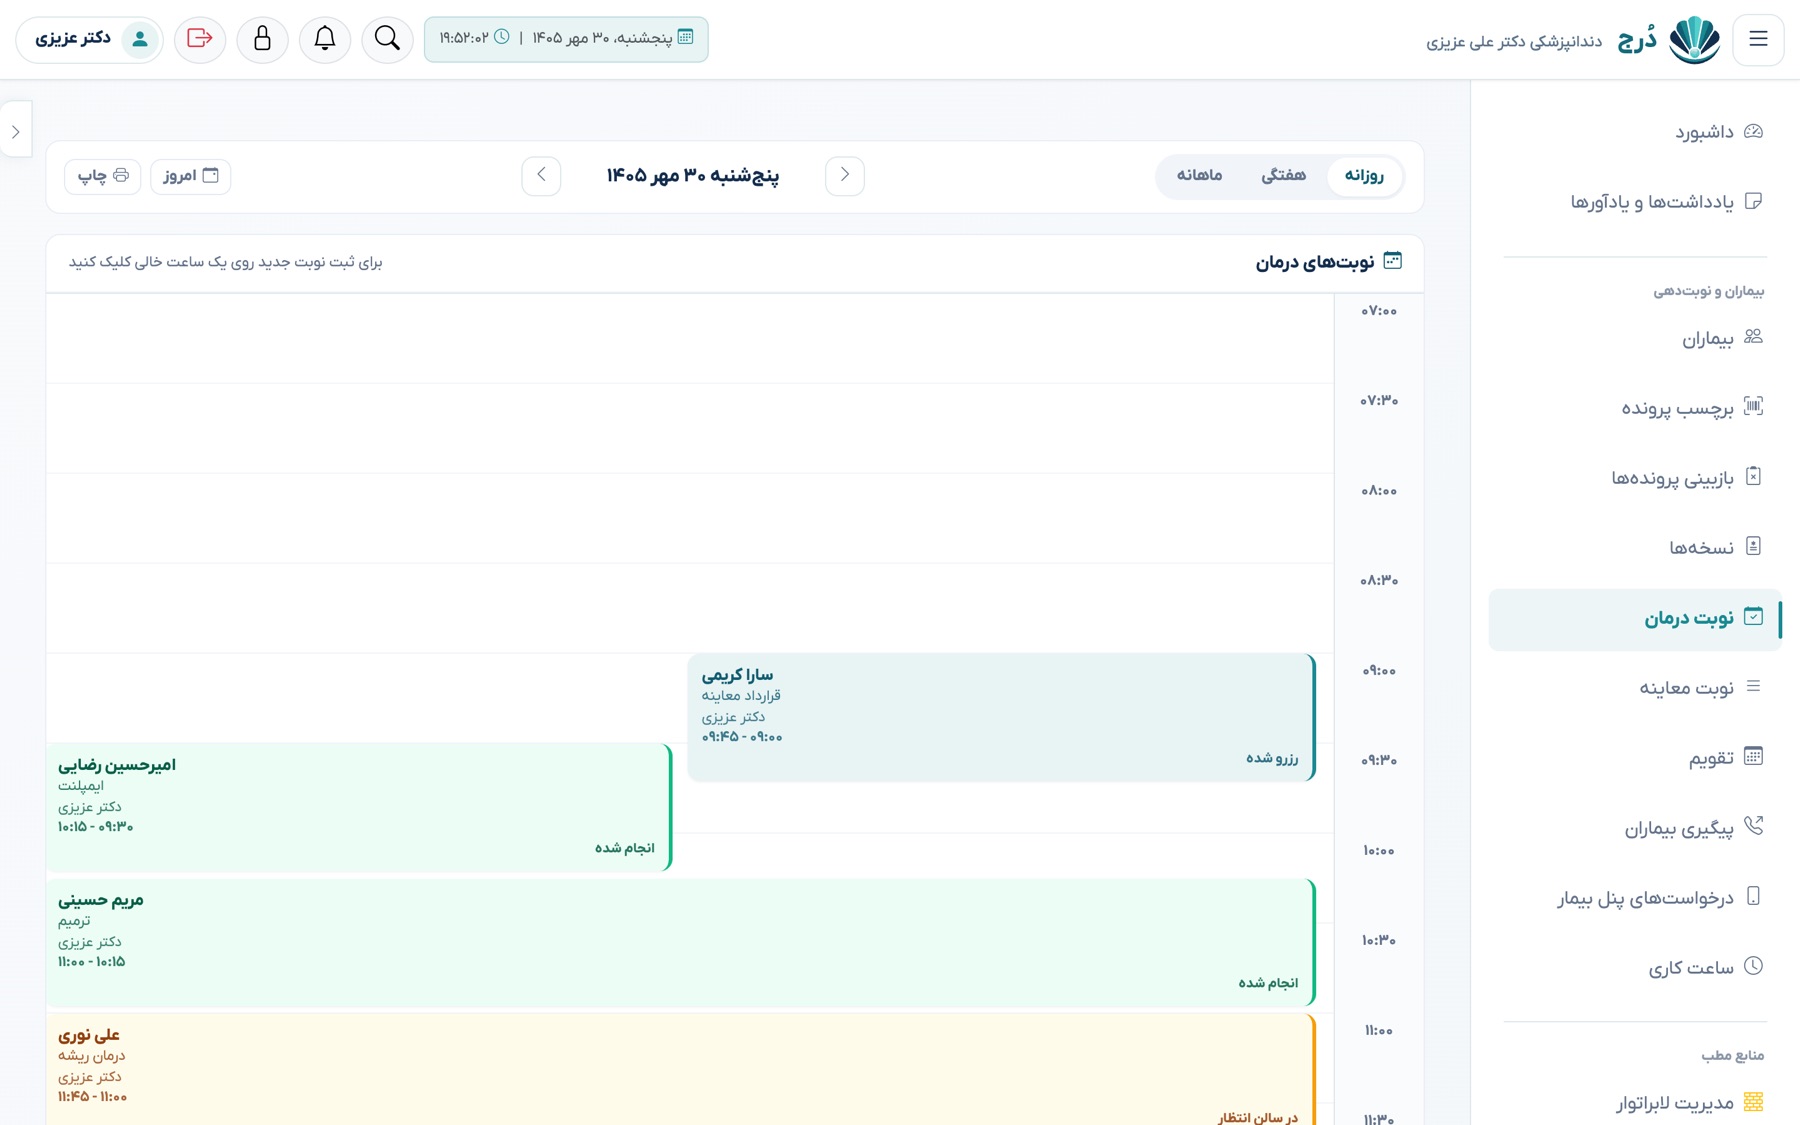Open علی نوری appointment card
The image size is (1800, 1125).
pyautogui.click(x=681, y=1069)
